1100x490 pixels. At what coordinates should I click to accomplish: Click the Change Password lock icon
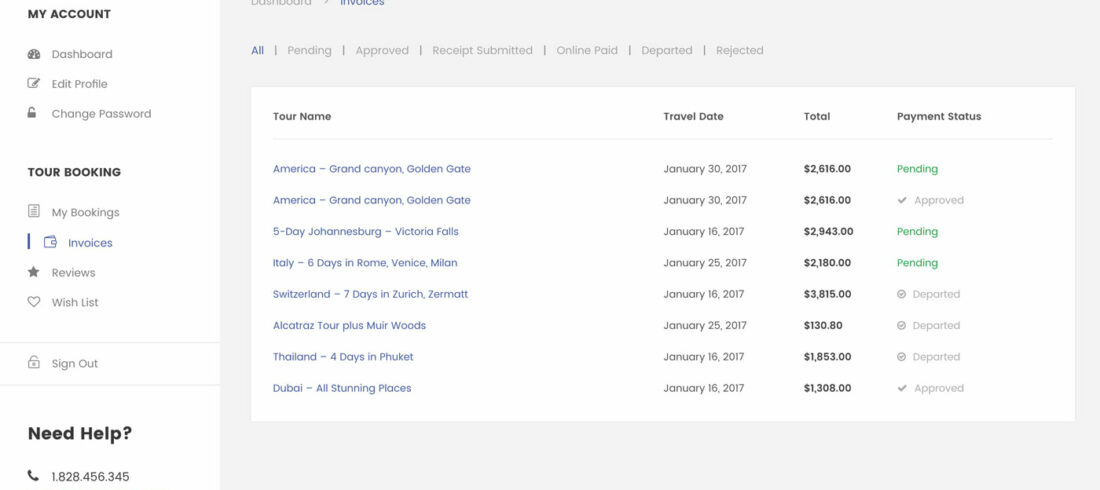(33, 113)
